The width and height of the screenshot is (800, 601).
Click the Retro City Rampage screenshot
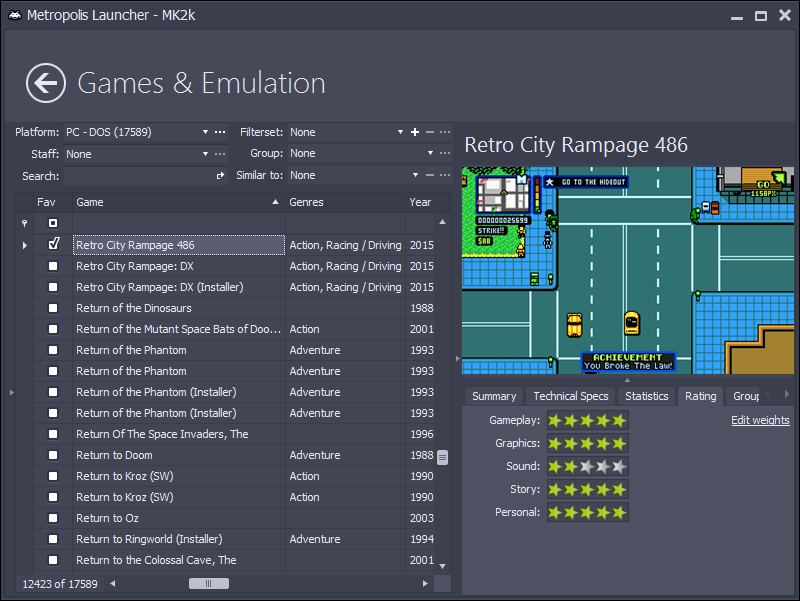[x=628, y=270]
